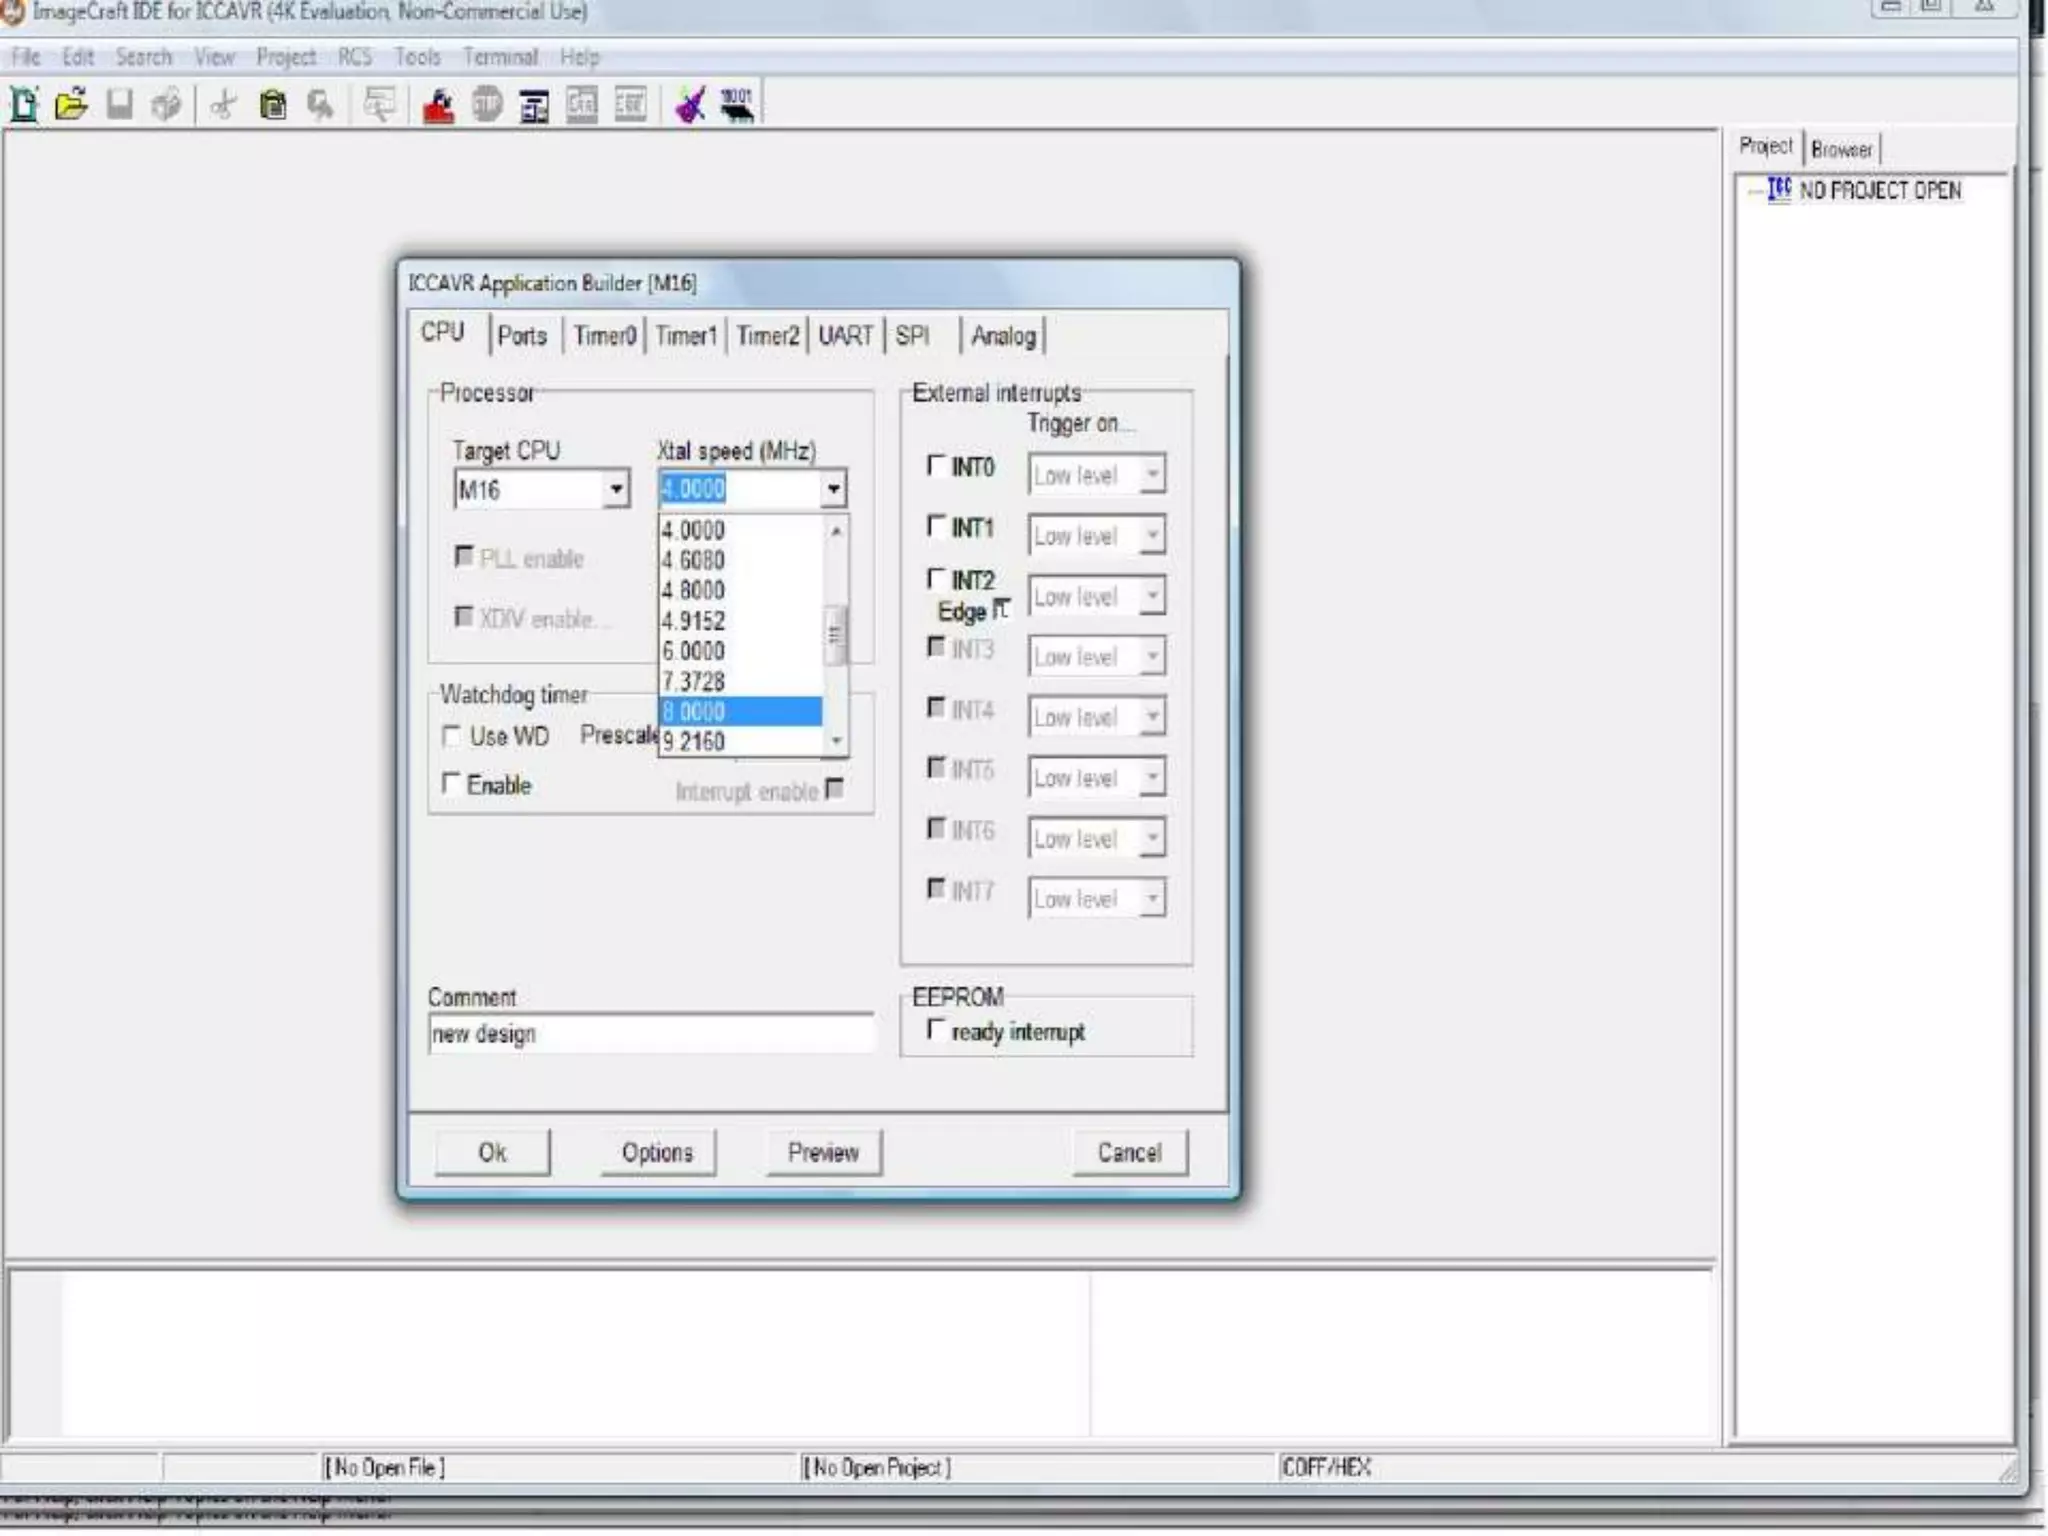2048x1536 pixels.
Task: Open INT3 trigger Low level dropdown
Action: pyautogui.click(x=1152, y=657)
